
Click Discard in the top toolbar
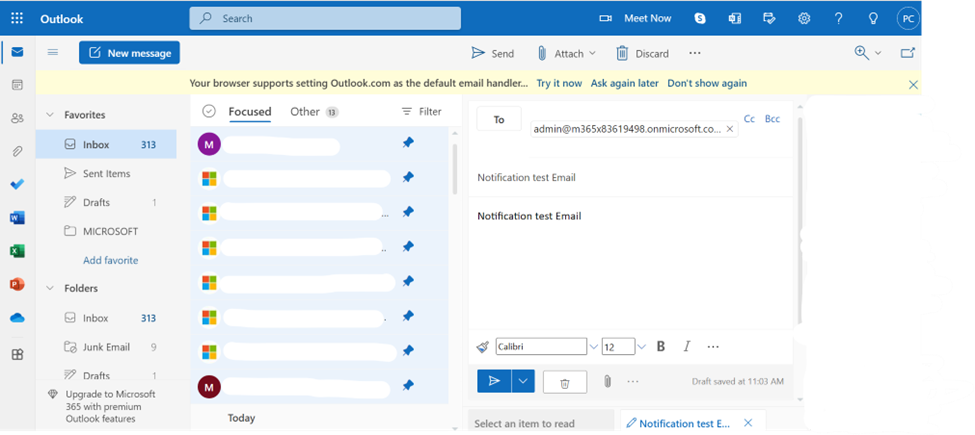(x=642, y=53)
